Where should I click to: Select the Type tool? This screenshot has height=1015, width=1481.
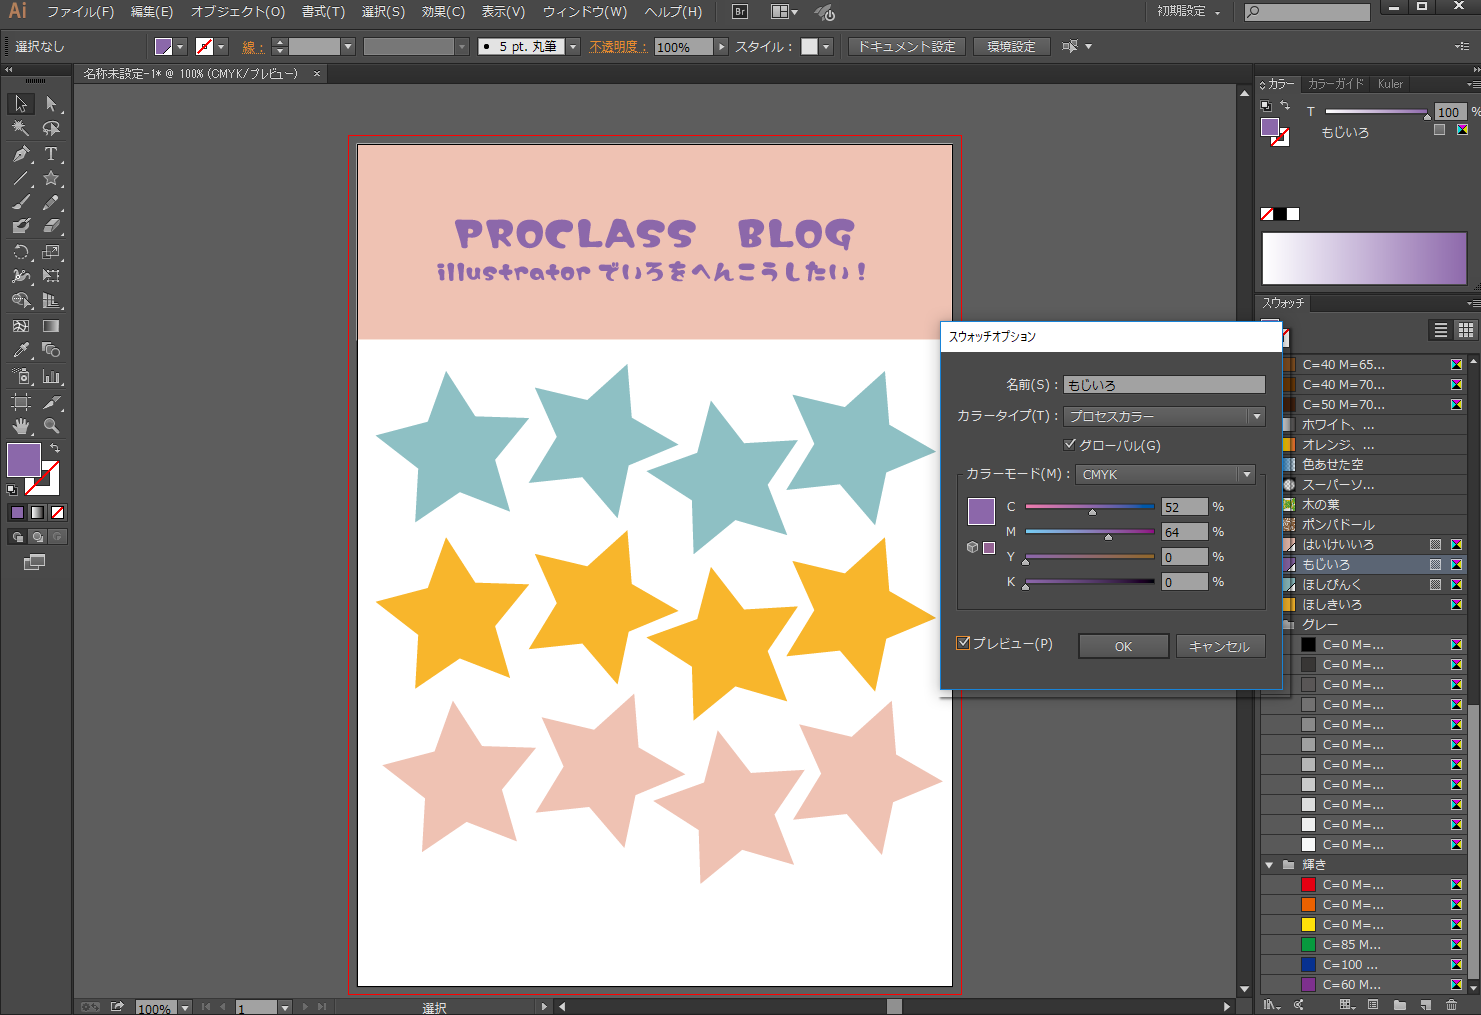51,154
